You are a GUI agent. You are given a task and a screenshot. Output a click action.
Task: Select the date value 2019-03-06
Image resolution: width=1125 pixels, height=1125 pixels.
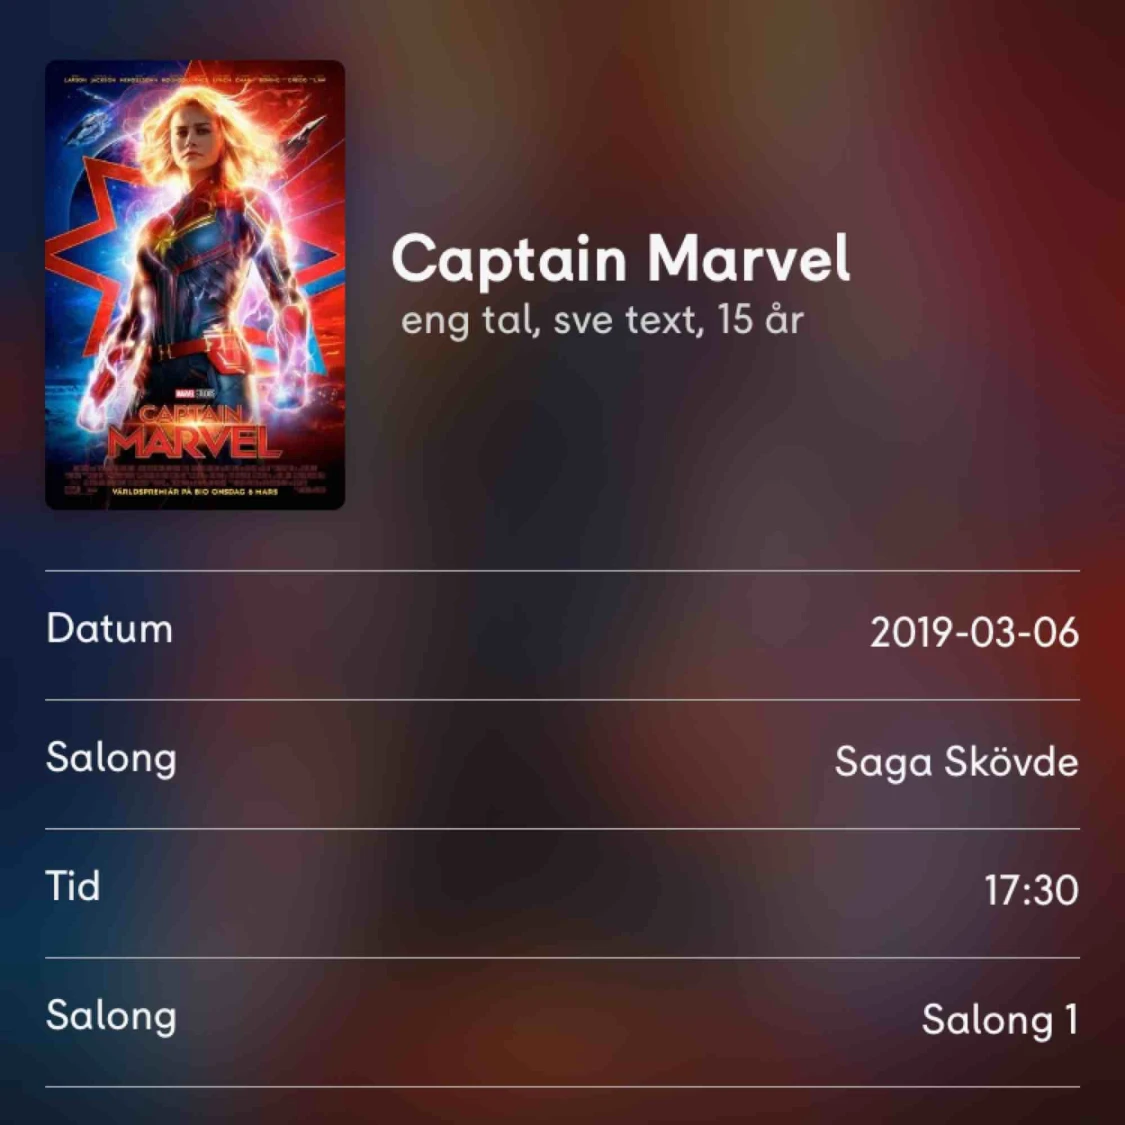pyautogui.click(x=974, y=633)
